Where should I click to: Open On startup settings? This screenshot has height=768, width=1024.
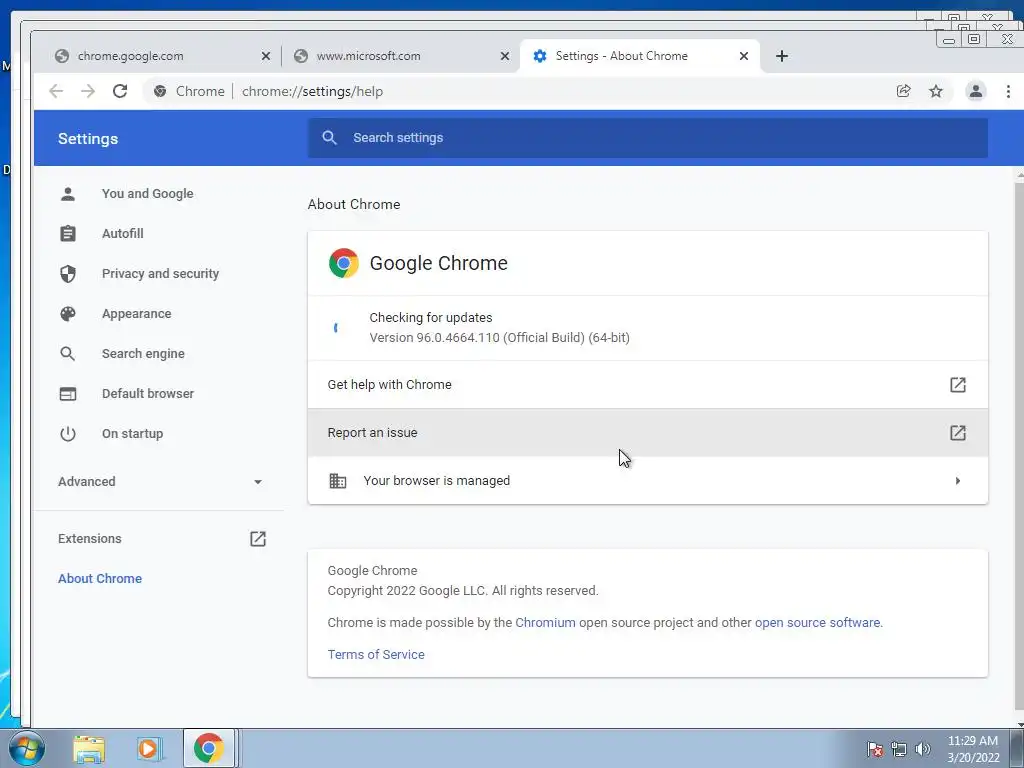pos(132,434)
